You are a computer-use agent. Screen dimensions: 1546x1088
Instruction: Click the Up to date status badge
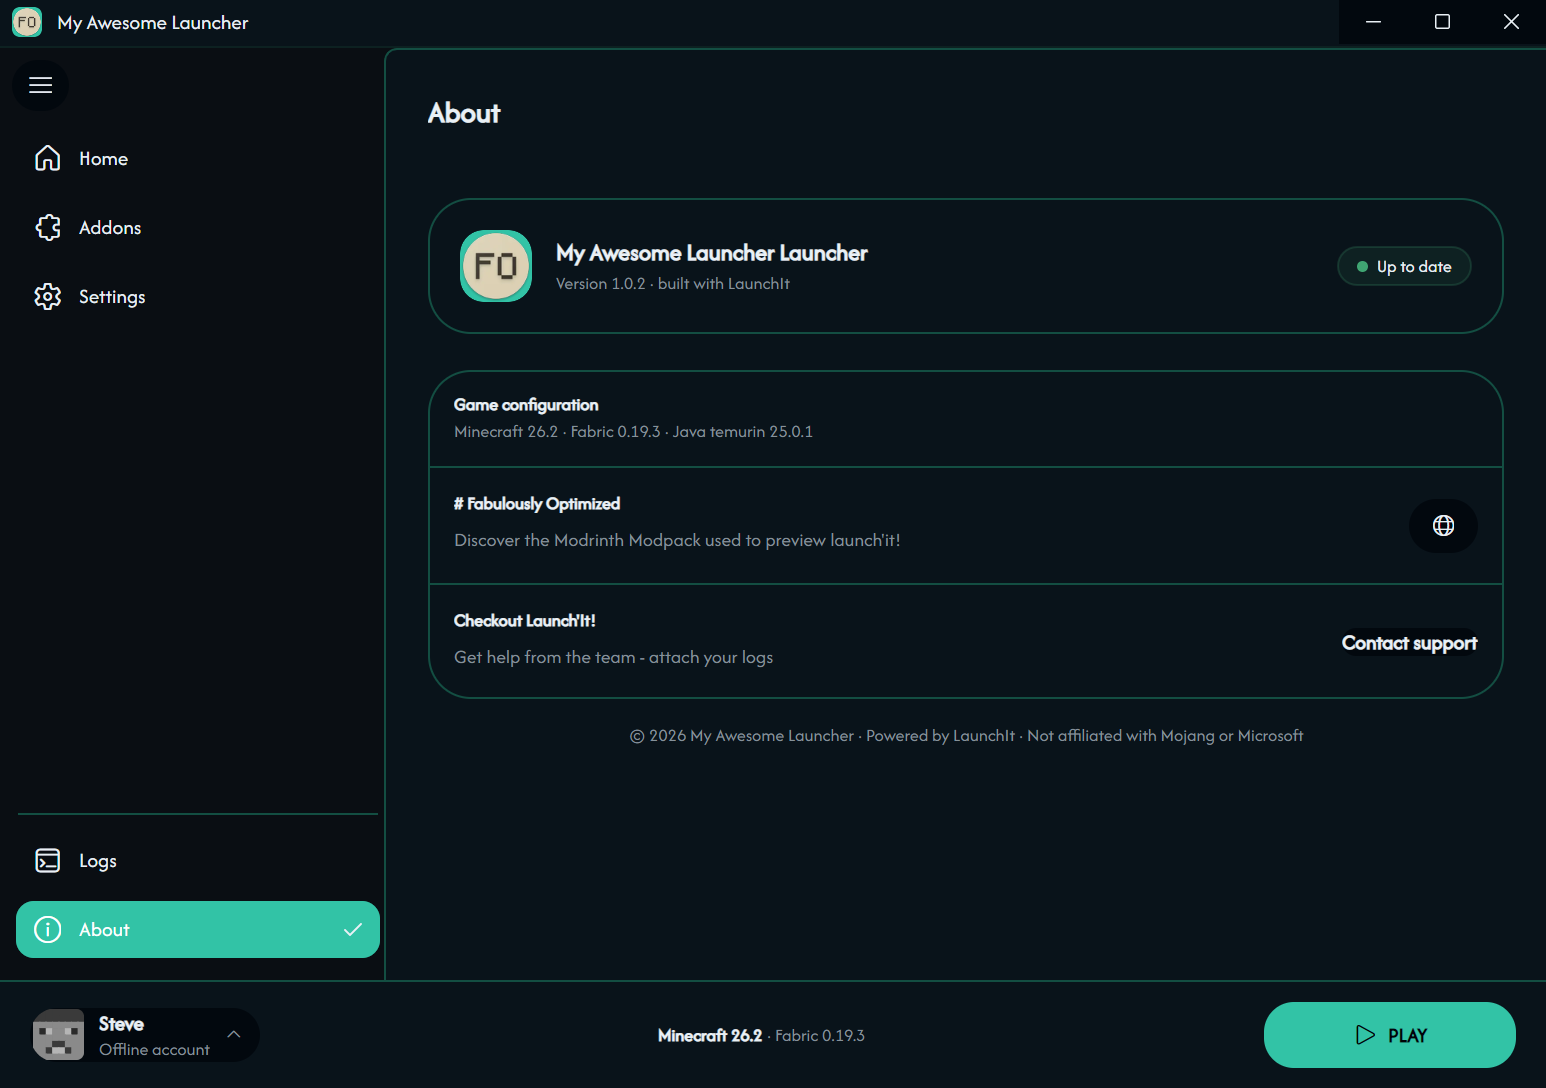(x=1404, y=266)
